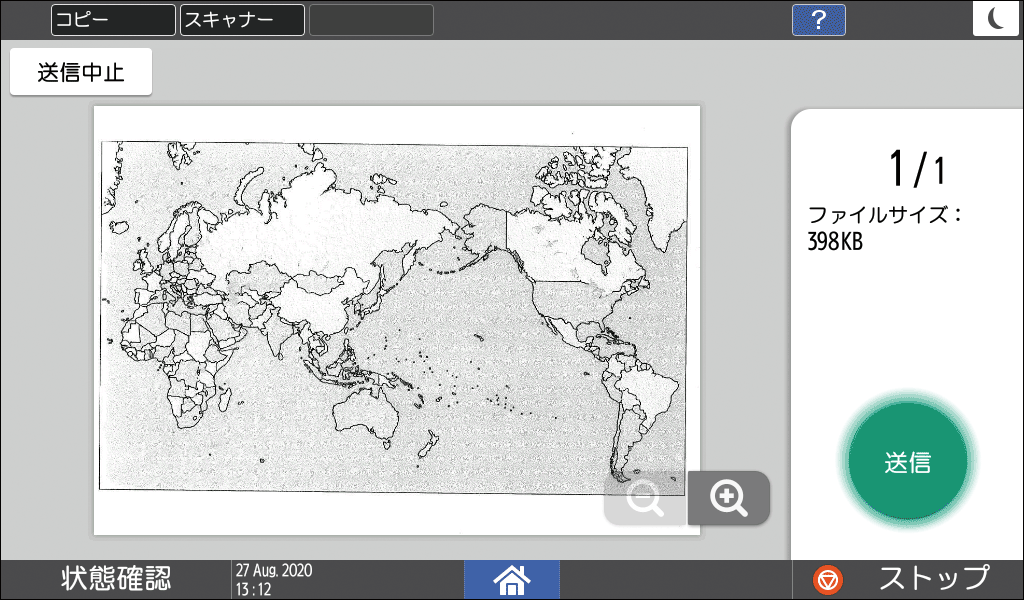The image size is (1024, 600).
Task: Return home using the house icon
Action: [511, 579]
